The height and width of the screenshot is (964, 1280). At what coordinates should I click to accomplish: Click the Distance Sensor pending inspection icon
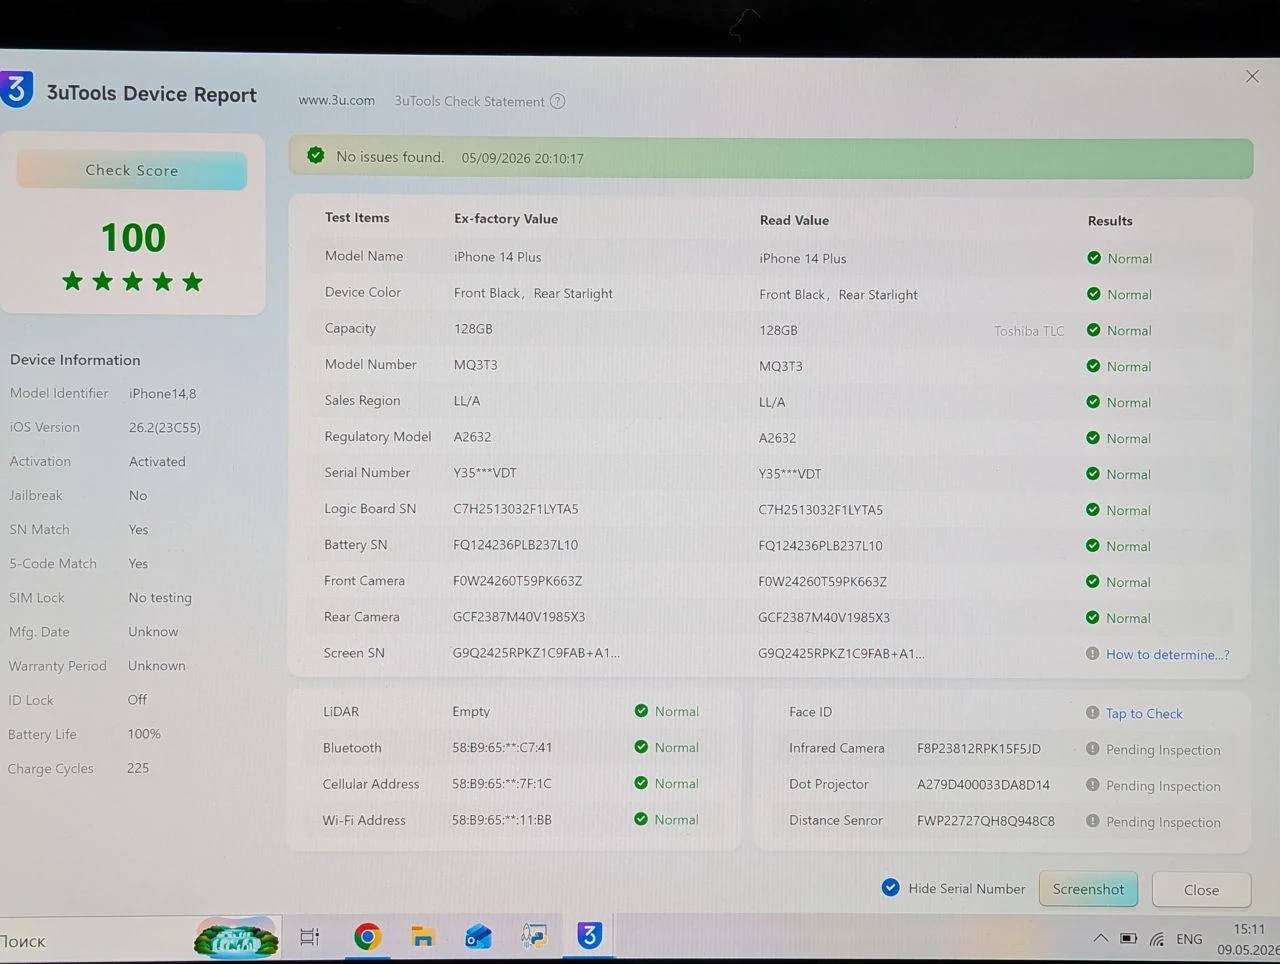(1093, 821)
